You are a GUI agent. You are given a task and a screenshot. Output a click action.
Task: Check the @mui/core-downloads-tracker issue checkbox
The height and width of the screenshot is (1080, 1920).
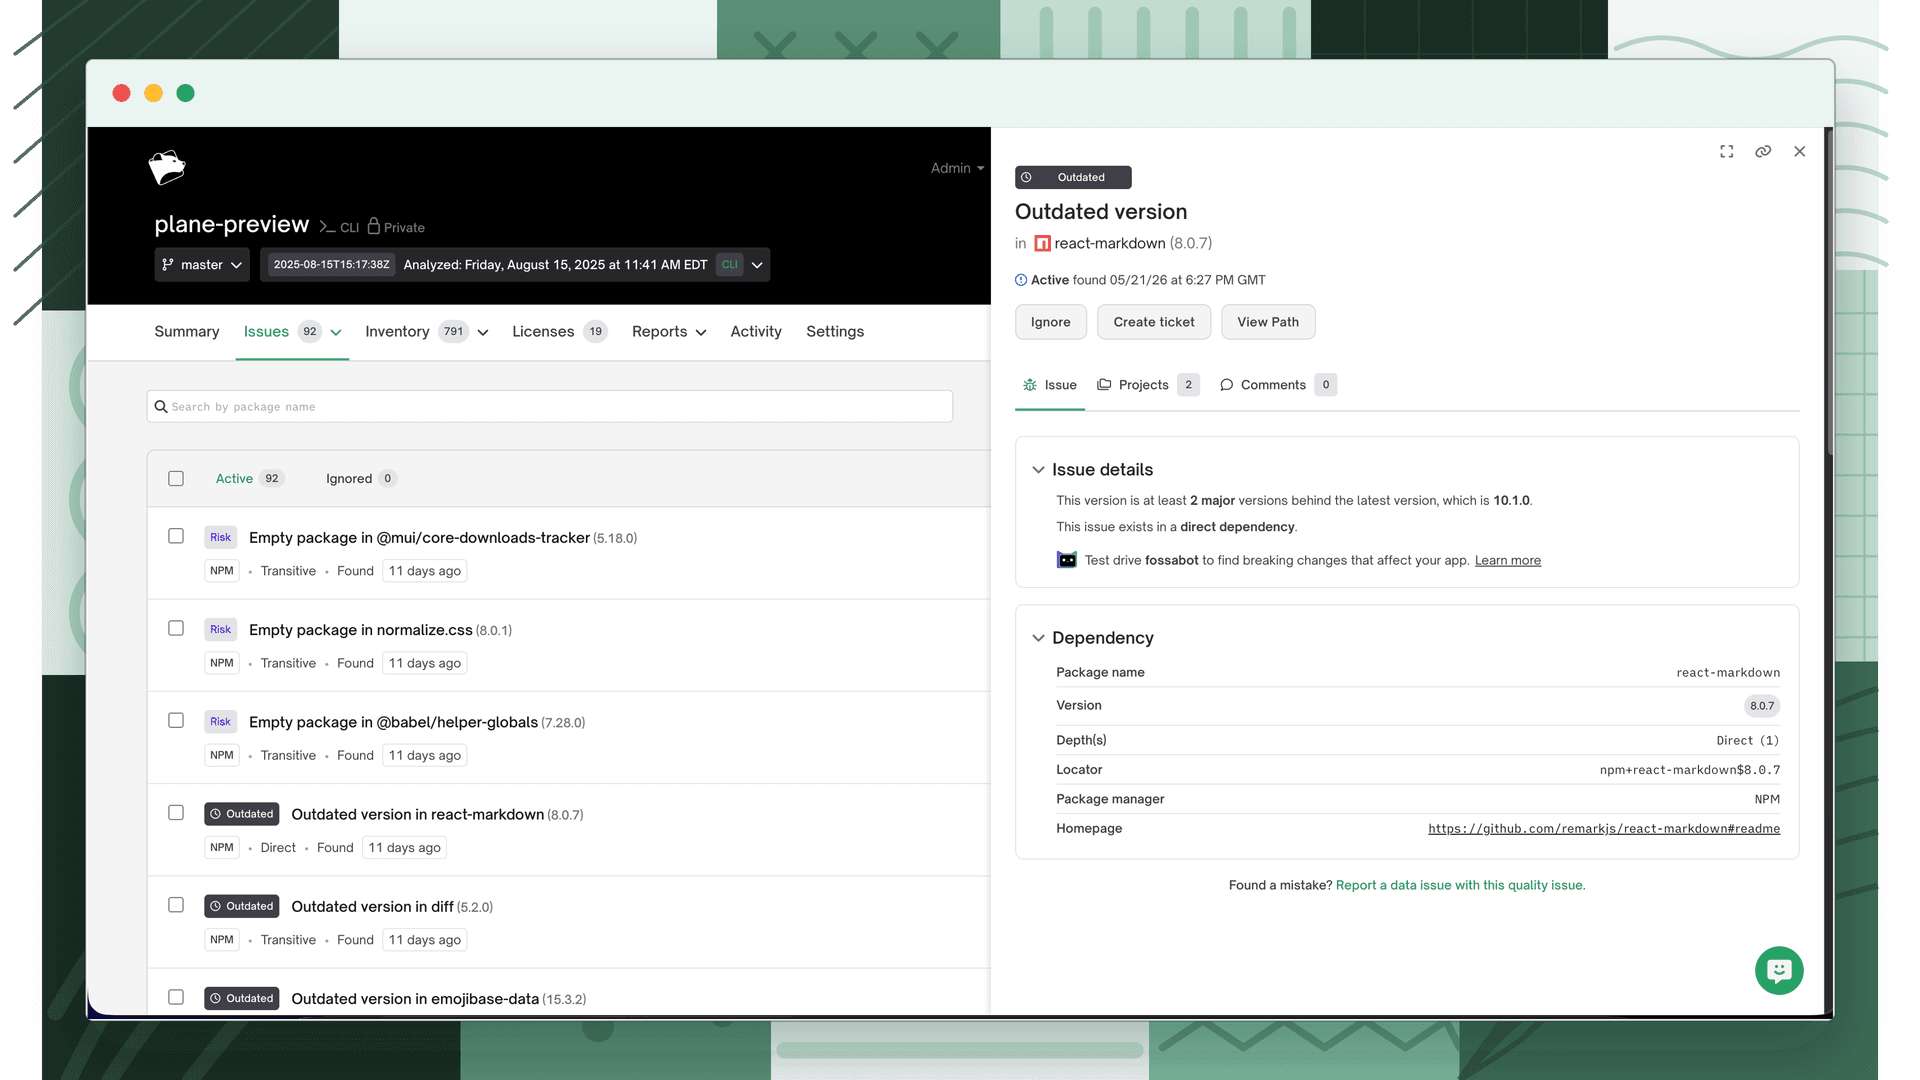point(176,536)
